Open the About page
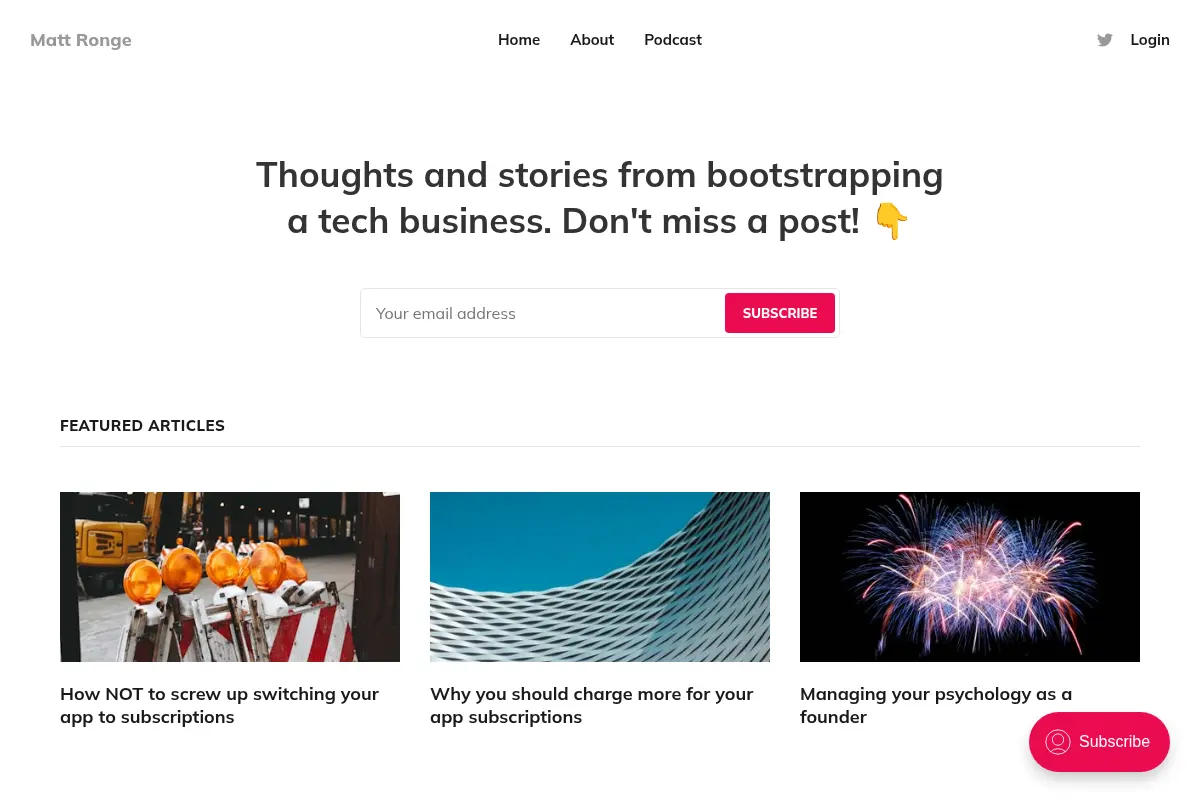The image size is (1200, 800). pyautogui.click(x=592, y=40)
